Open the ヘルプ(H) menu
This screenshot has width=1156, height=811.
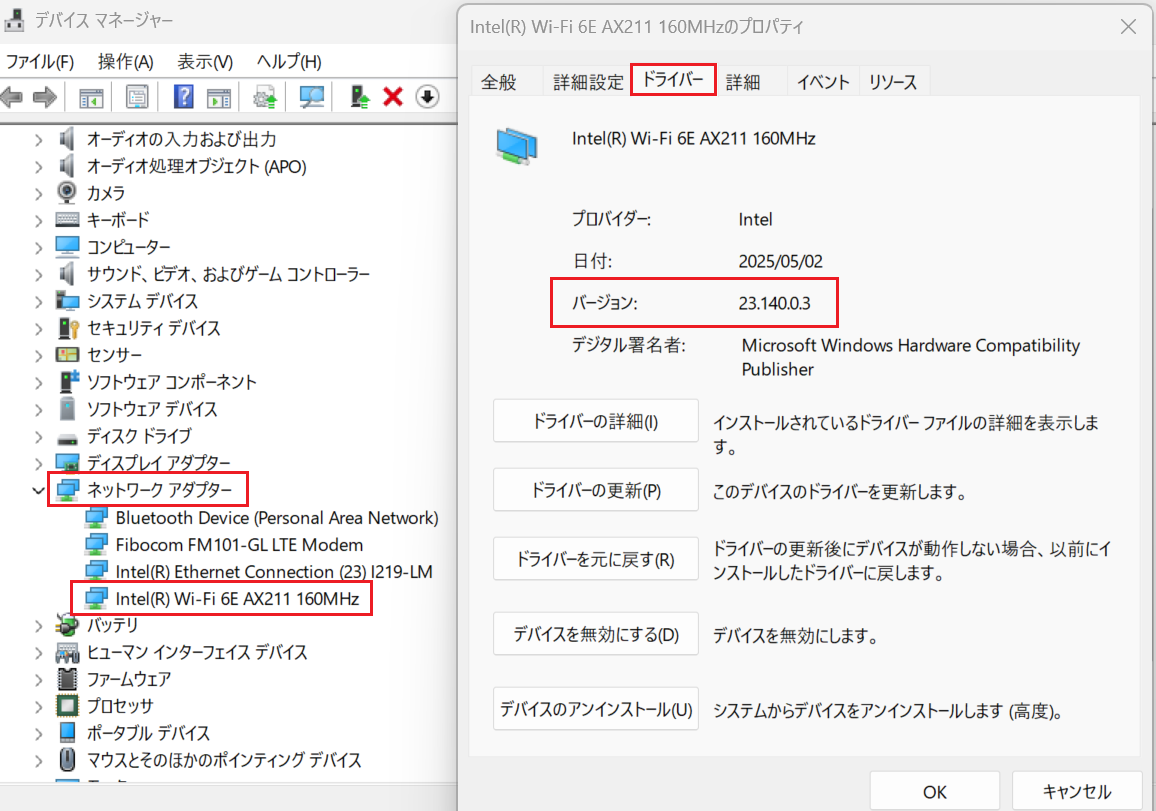[x=289, y=61]
